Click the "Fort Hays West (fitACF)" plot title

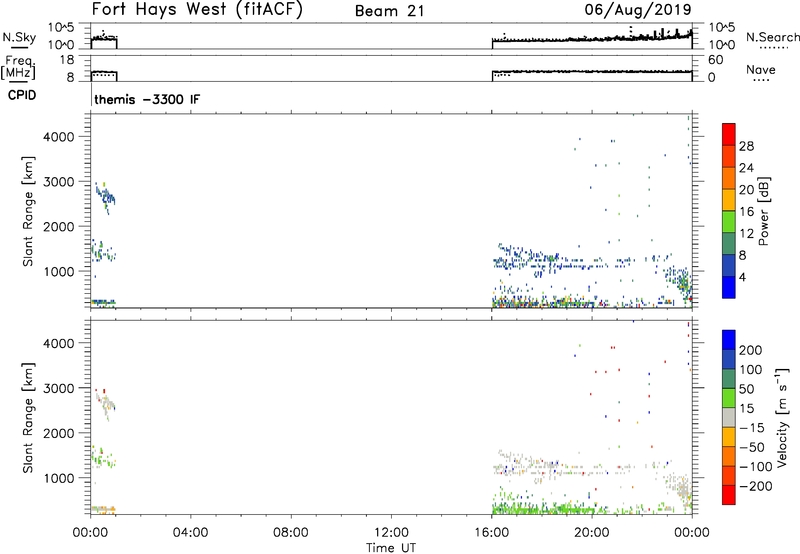[197, 9]
